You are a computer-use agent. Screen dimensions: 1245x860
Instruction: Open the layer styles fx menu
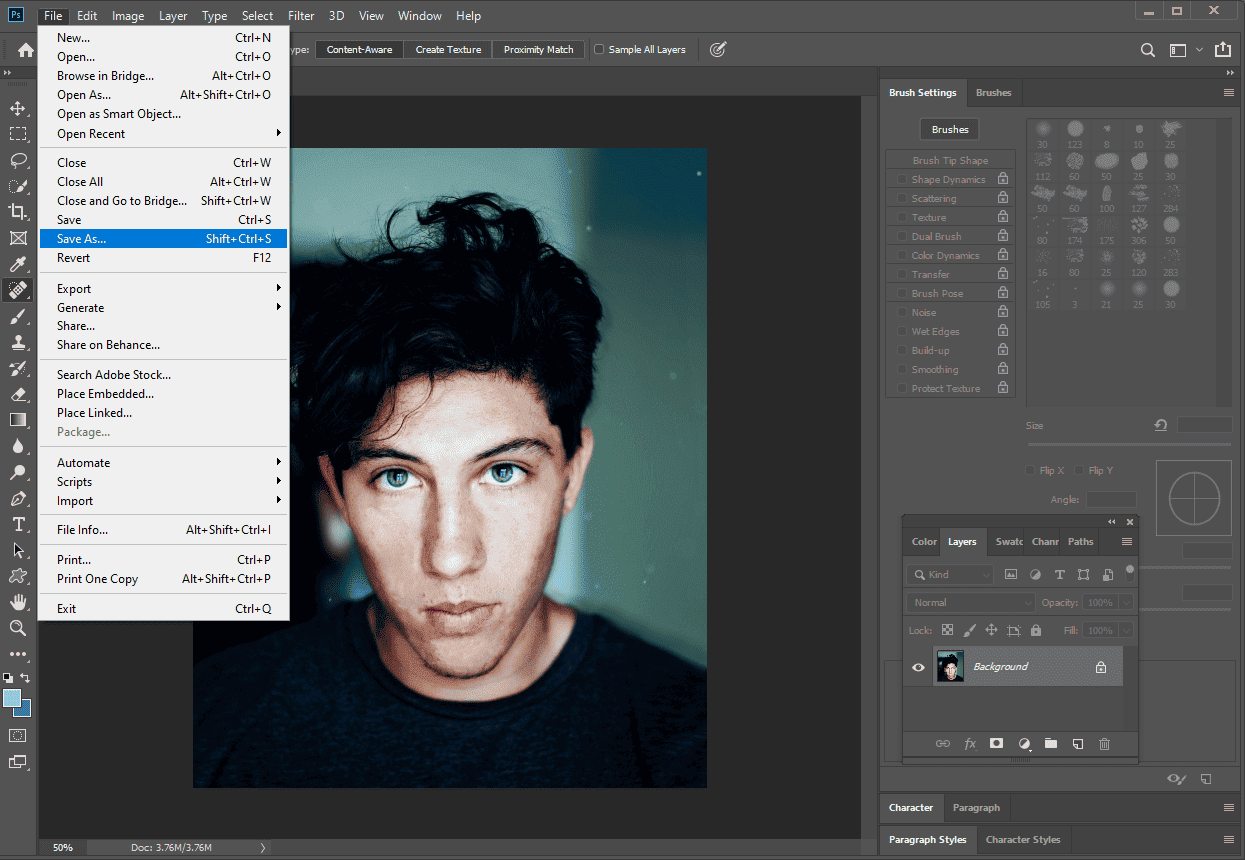point(969,743)
